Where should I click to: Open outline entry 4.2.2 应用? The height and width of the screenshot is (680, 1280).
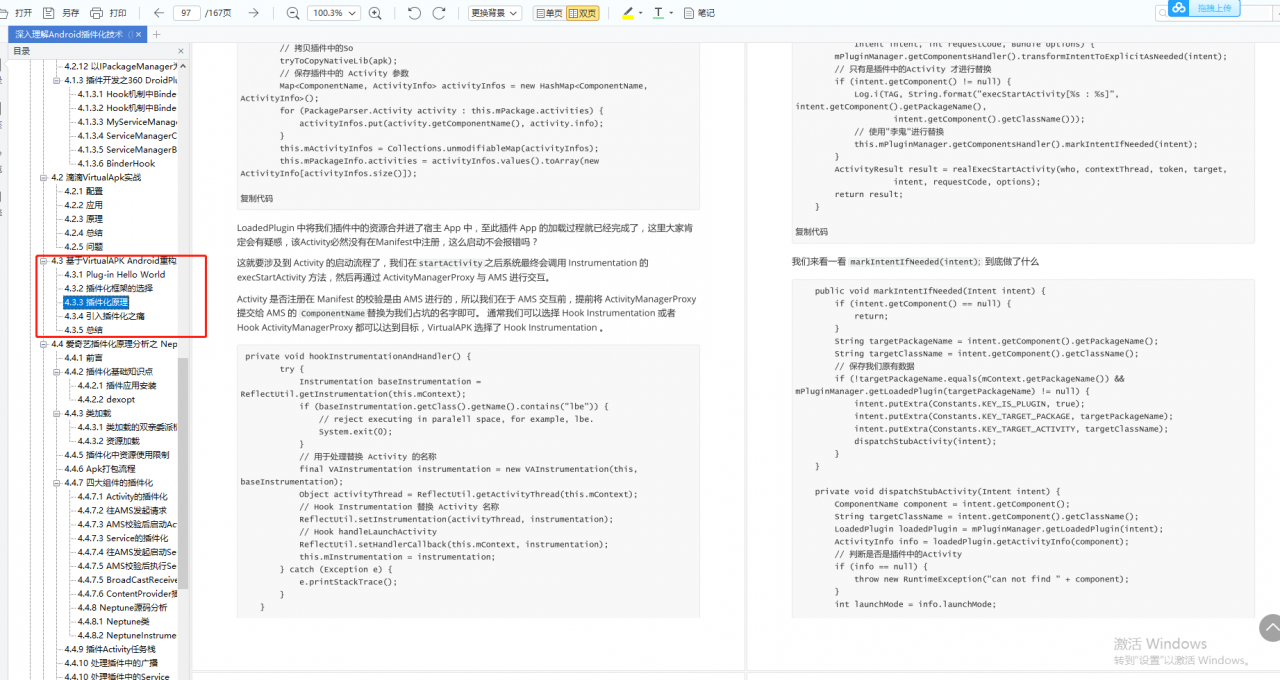point(83,205)
